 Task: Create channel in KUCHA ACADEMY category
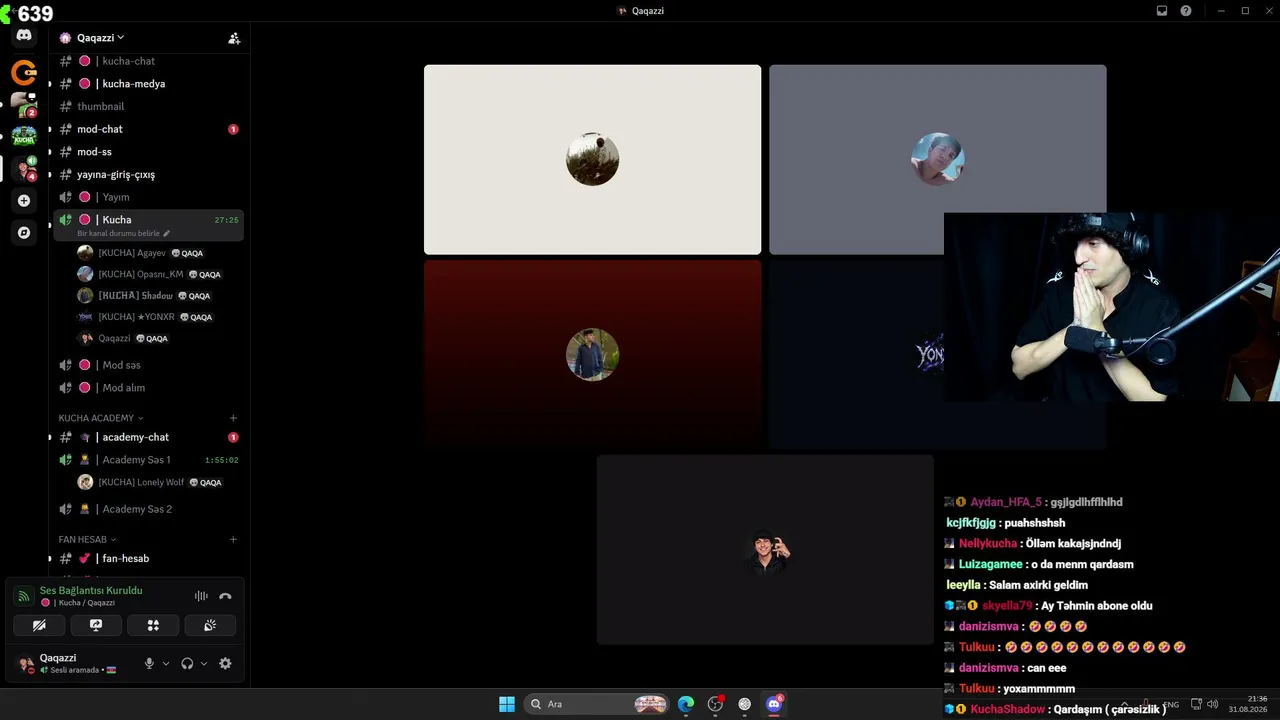point(233,418)
